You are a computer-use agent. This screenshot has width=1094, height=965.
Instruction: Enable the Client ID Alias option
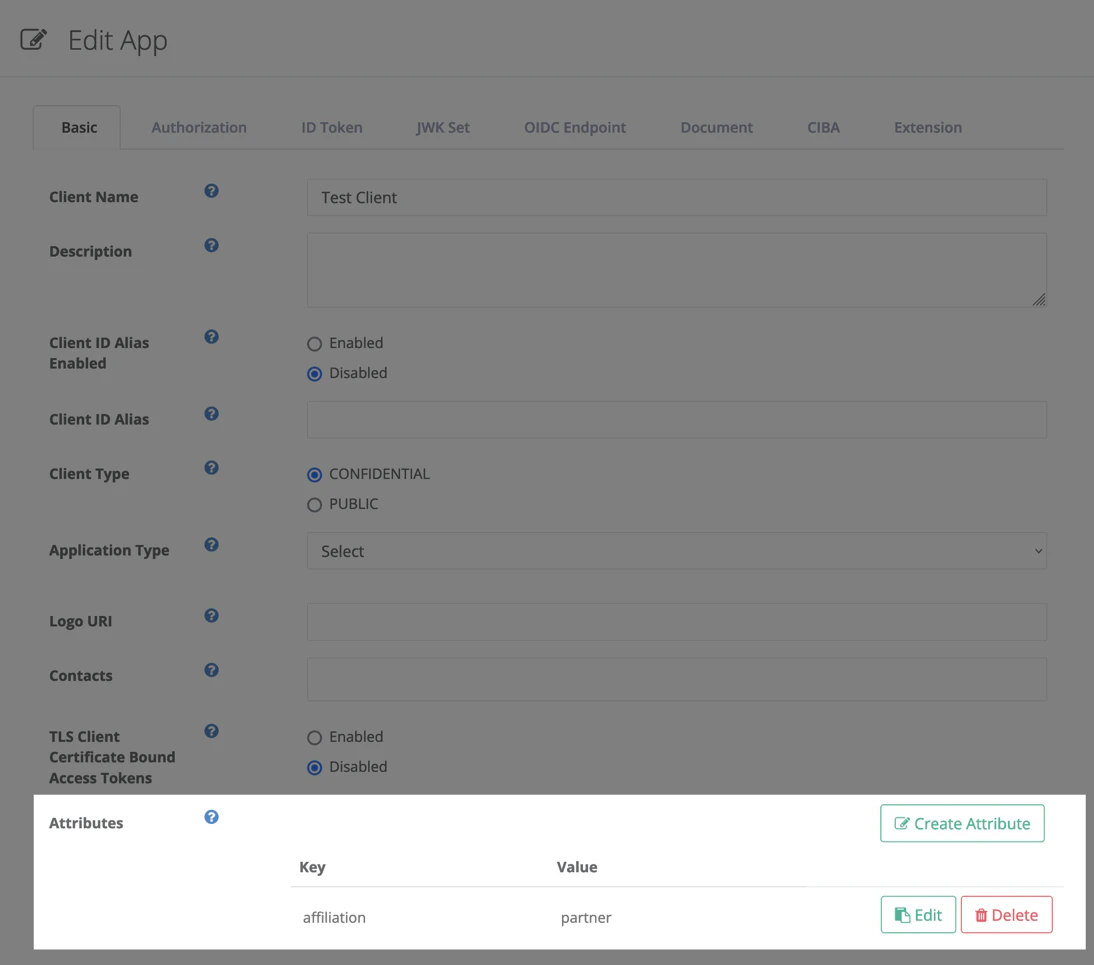tap(314, 343)
